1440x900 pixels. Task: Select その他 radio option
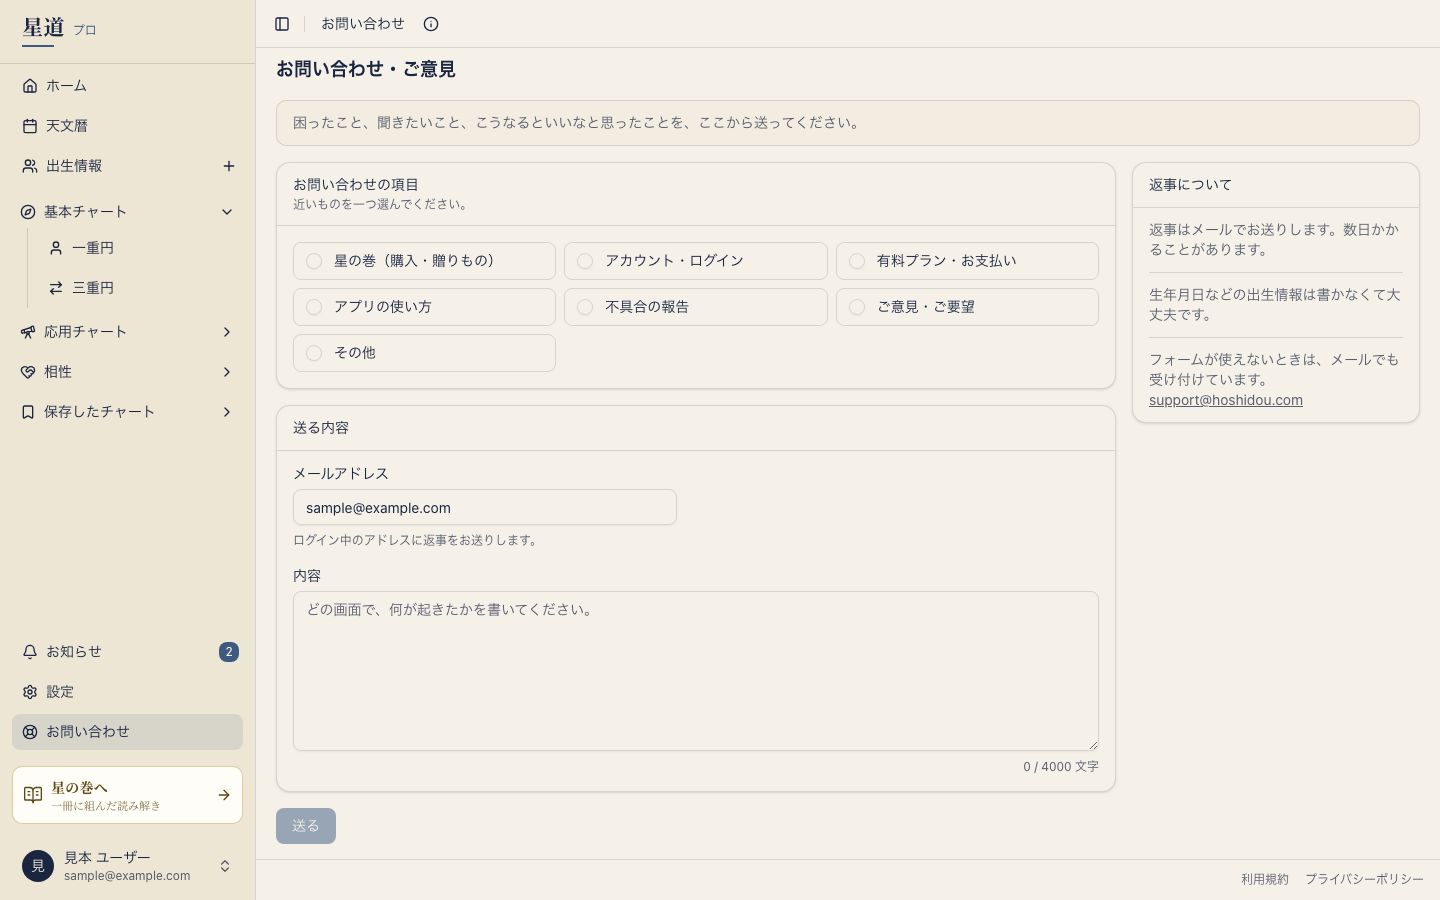[424, 353]
